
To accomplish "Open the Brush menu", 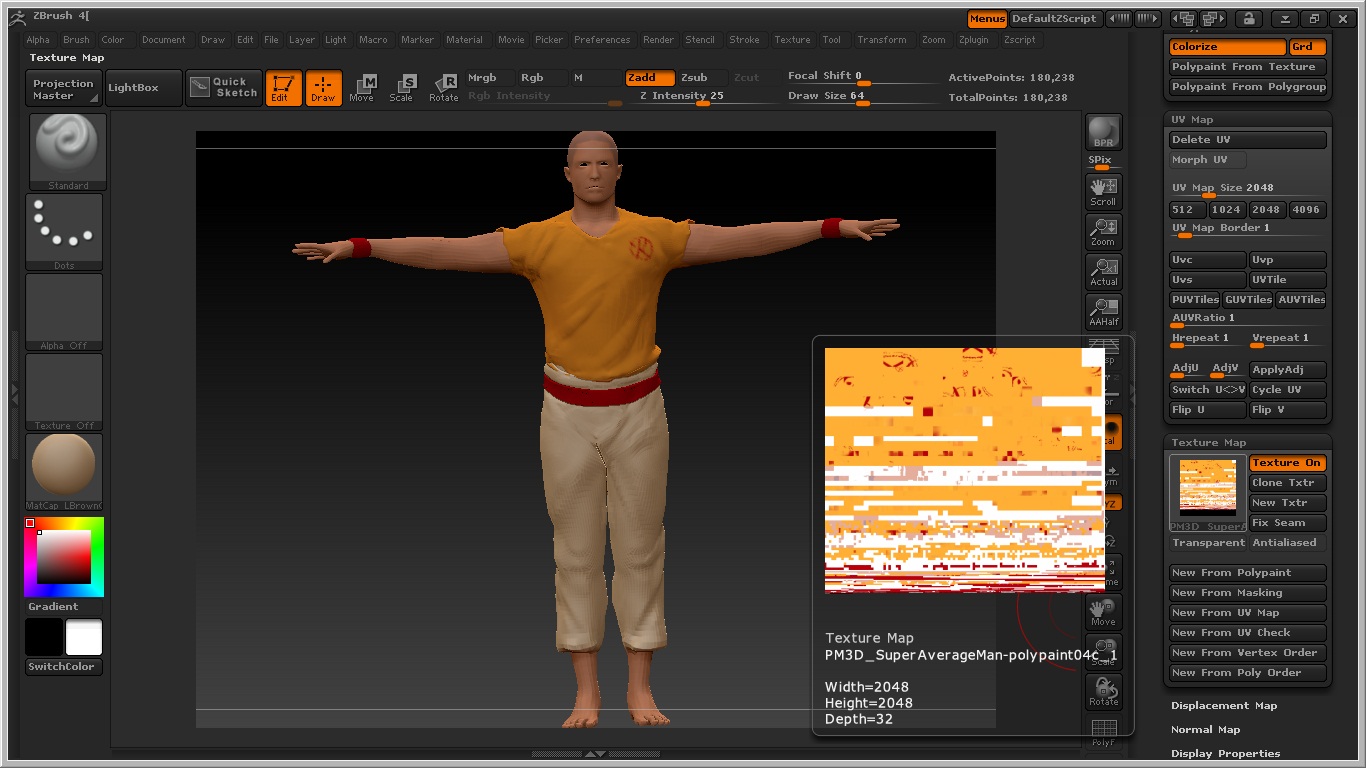I will click(76, 40).
